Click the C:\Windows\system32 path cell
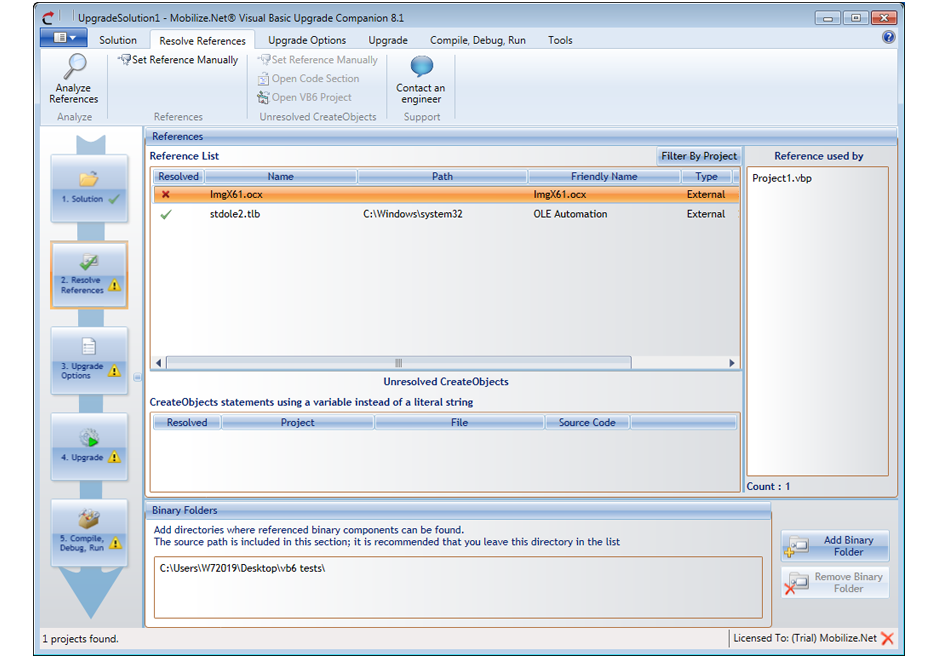 (413, 214)
